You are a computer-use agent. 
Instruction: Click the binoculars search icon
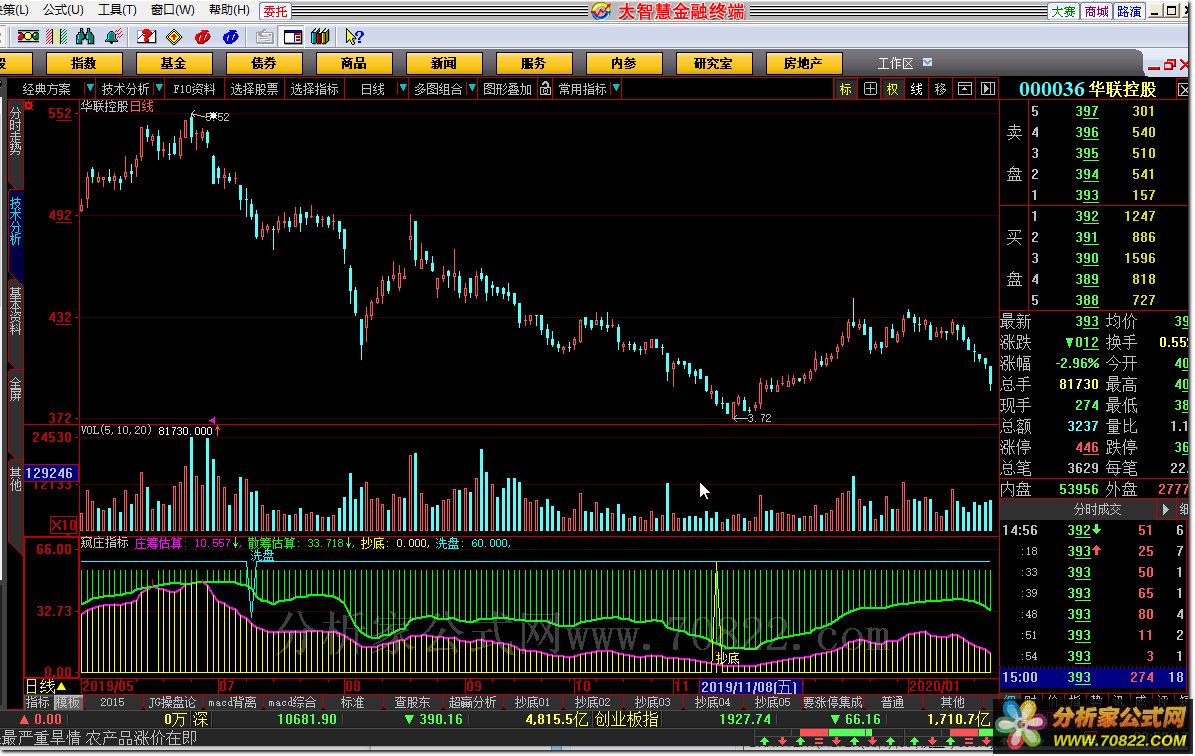point(85,37)
